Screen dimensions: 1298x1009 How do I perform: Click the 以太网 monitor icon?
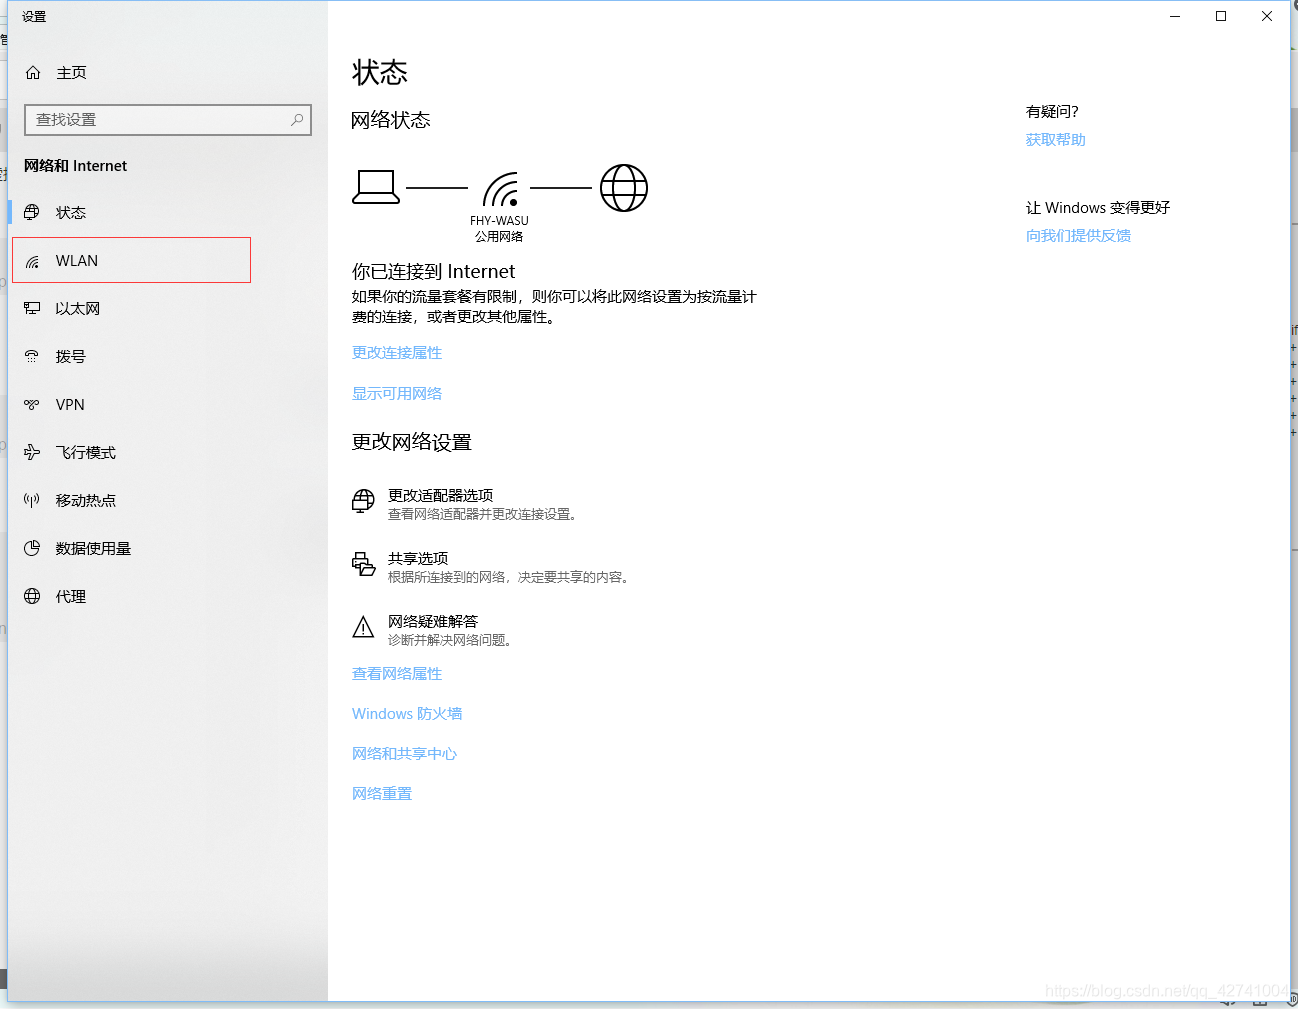click(32, 309)
